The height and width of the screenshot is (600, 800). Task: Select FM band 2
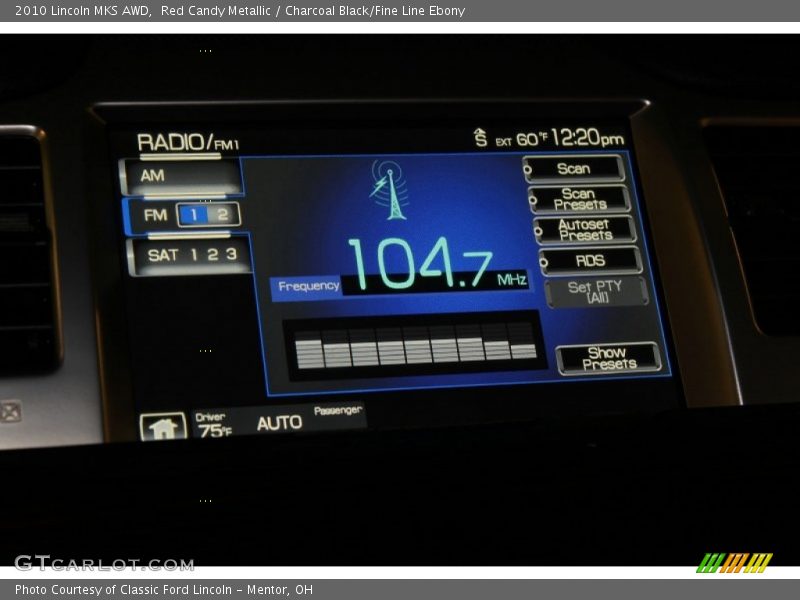pyautogui.click(x=223, y=214)
